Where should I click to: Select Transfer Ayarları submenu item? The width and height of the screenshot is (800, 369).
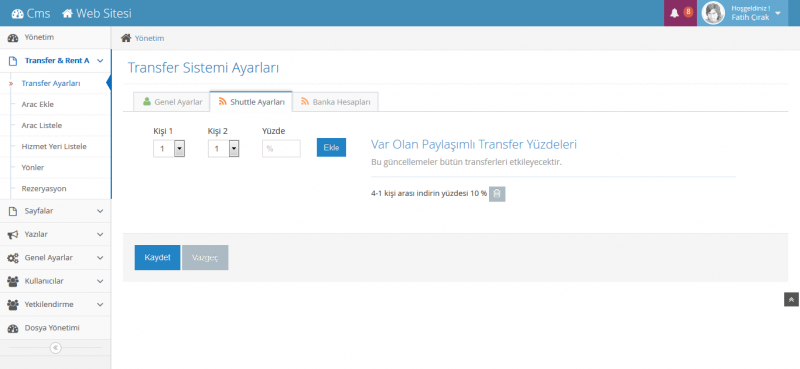pyautogui.click(x=51, y=83)
